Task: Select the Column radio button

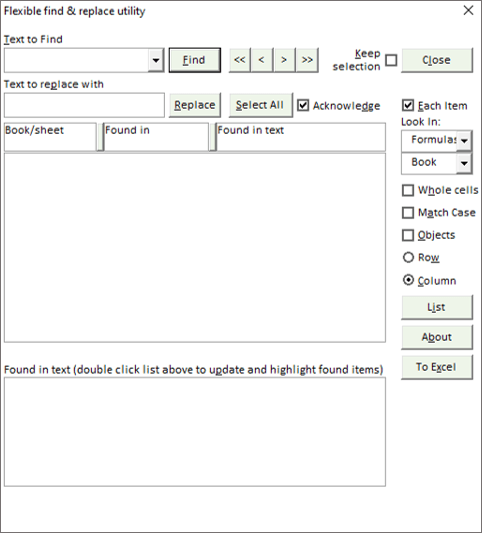Action: (x=408, y=280)
